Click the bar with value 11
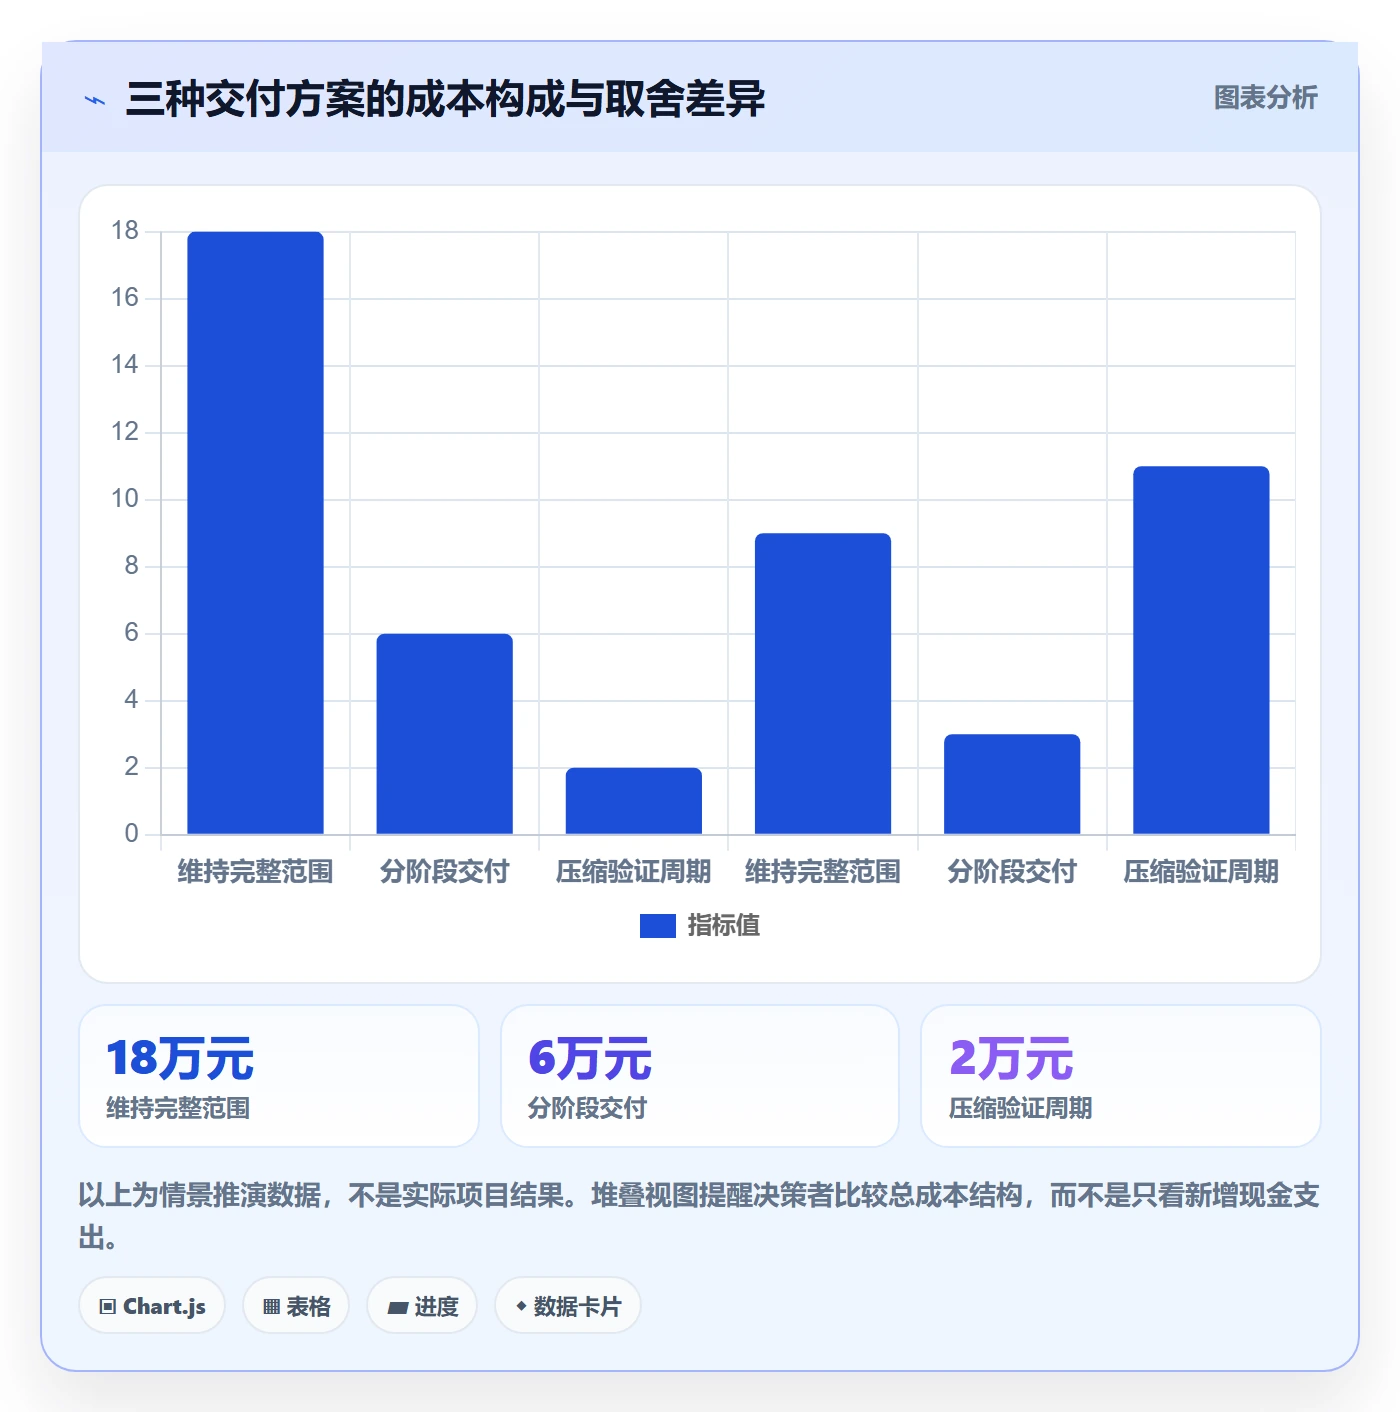1400x1412 pixels. [1201, 650]
